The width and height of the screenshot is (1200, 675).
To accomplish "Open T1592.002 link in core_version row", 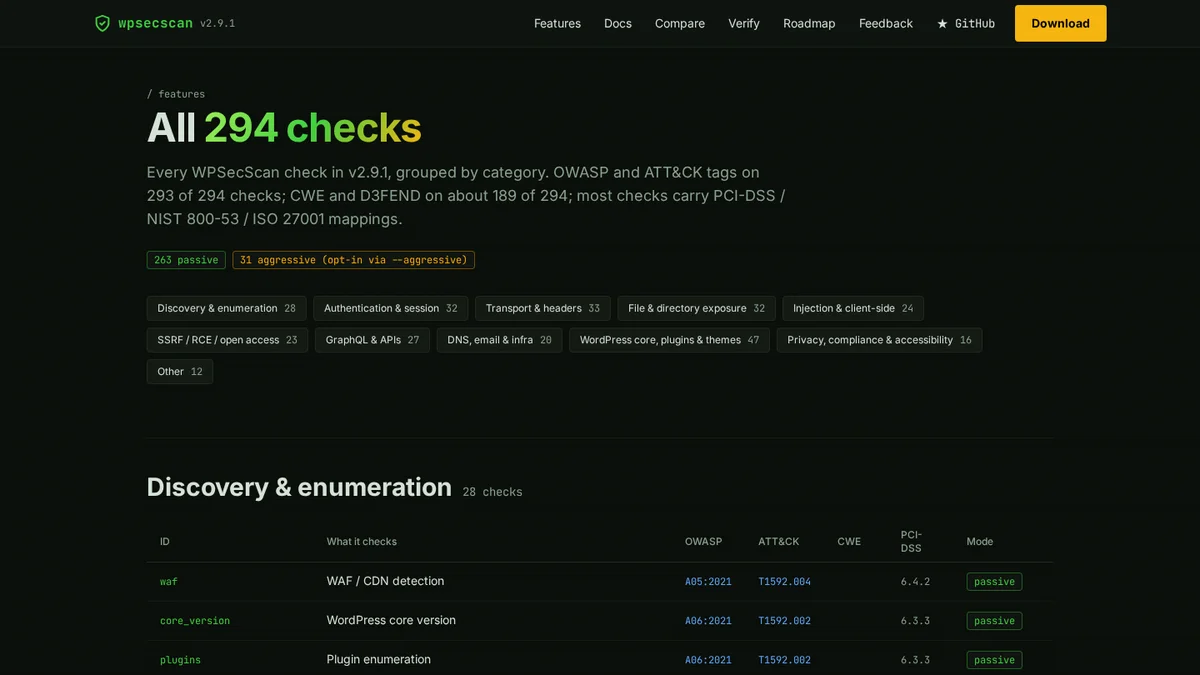I will tap(785, 621).
